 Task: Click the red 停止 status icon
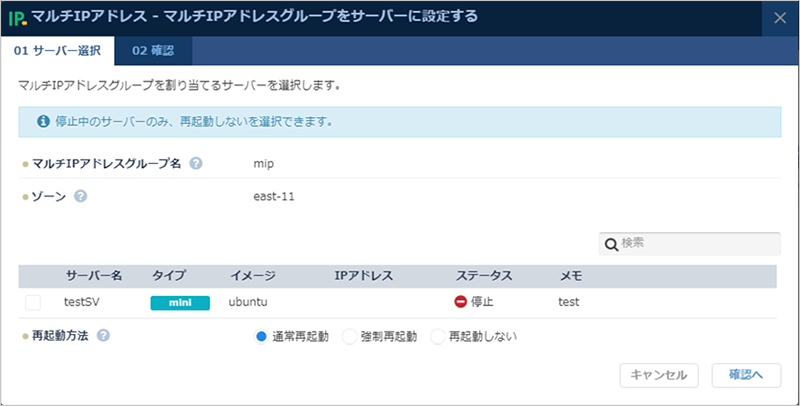point(461,301)
